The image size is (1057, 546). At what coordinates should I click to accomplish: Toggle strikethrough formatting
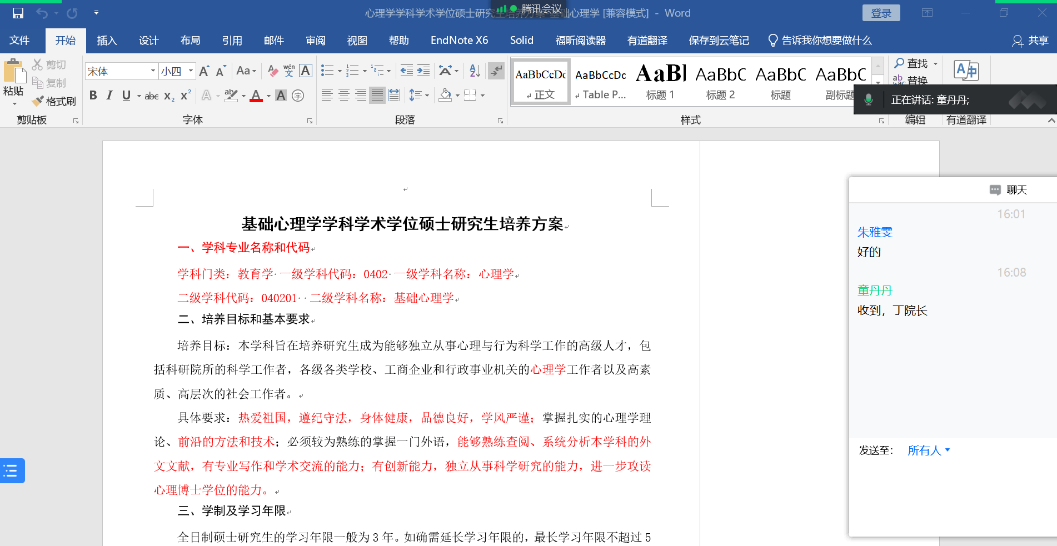pos(151,96)
